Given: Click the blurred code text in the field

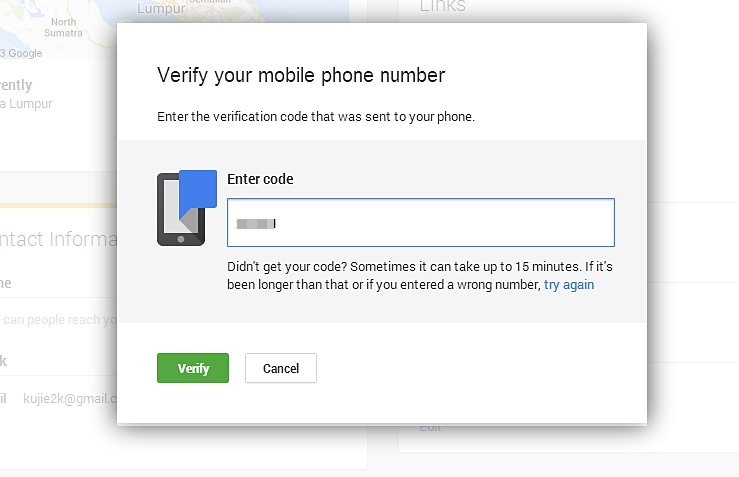Looking at the screenshot, I should tap(254, 223).
